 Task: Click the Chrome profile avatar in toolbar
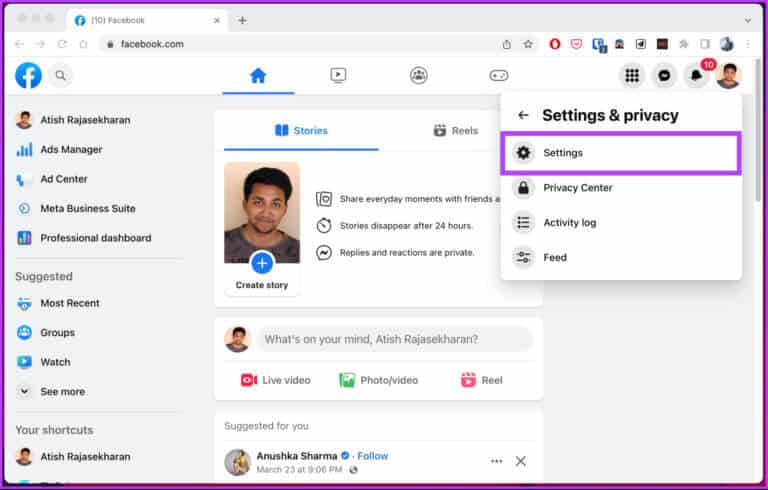(726, 44)
